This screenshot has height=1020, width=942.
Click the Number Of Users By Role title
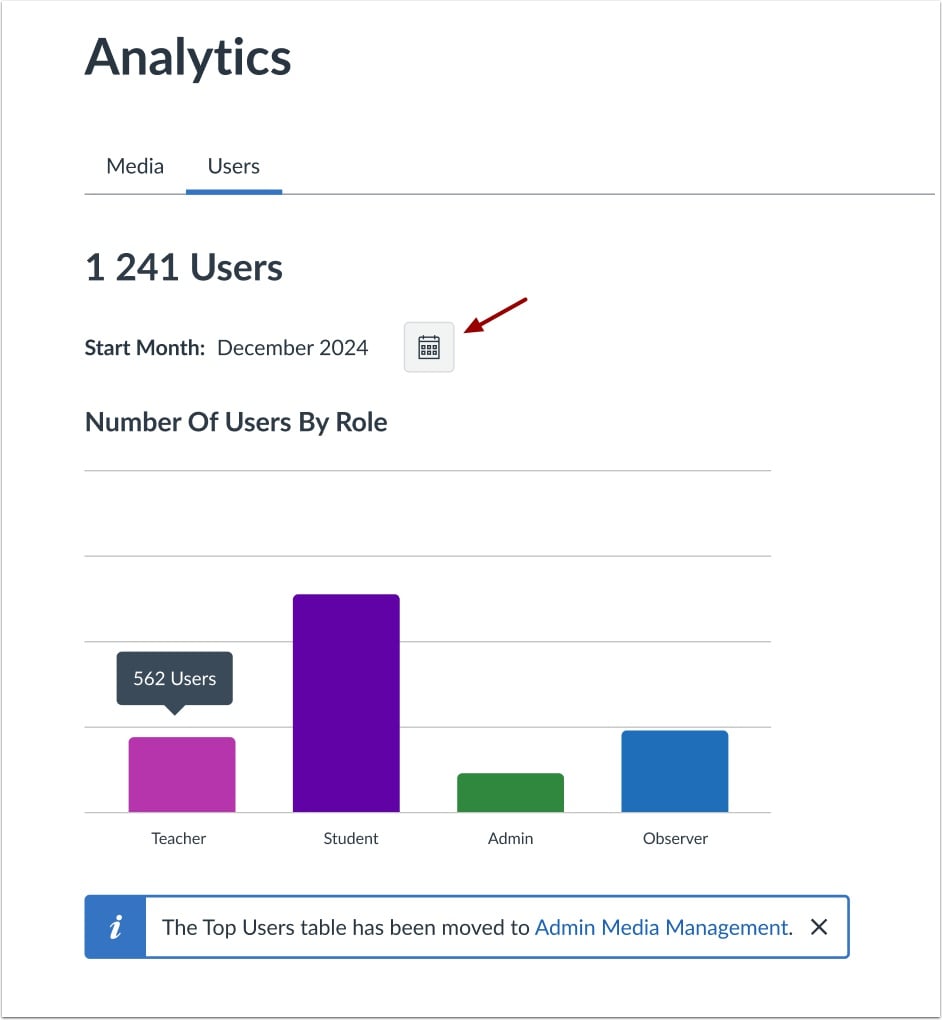click(236, 421)
